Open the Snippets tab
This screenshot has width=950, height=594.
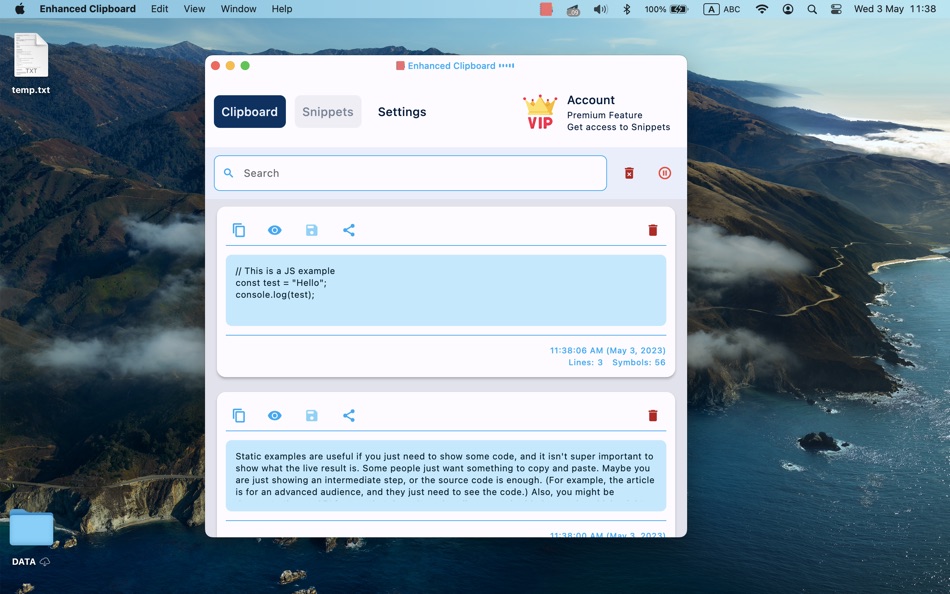328,112
